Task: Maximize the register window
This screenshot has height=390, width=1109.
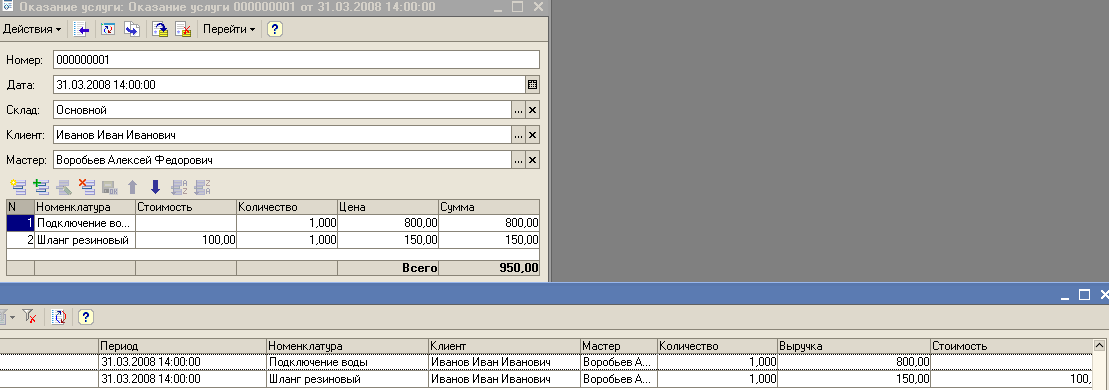Action: point(1084,294)
